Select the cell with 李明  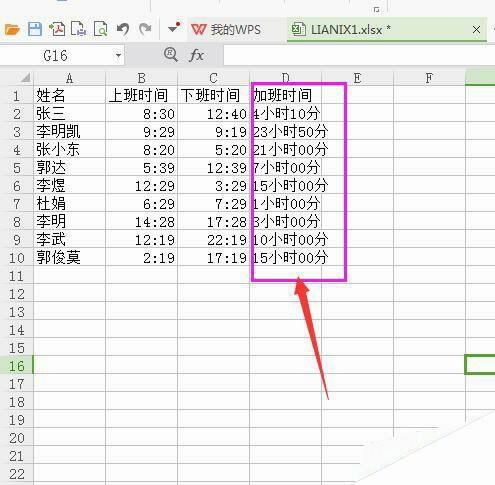[69, 222]
